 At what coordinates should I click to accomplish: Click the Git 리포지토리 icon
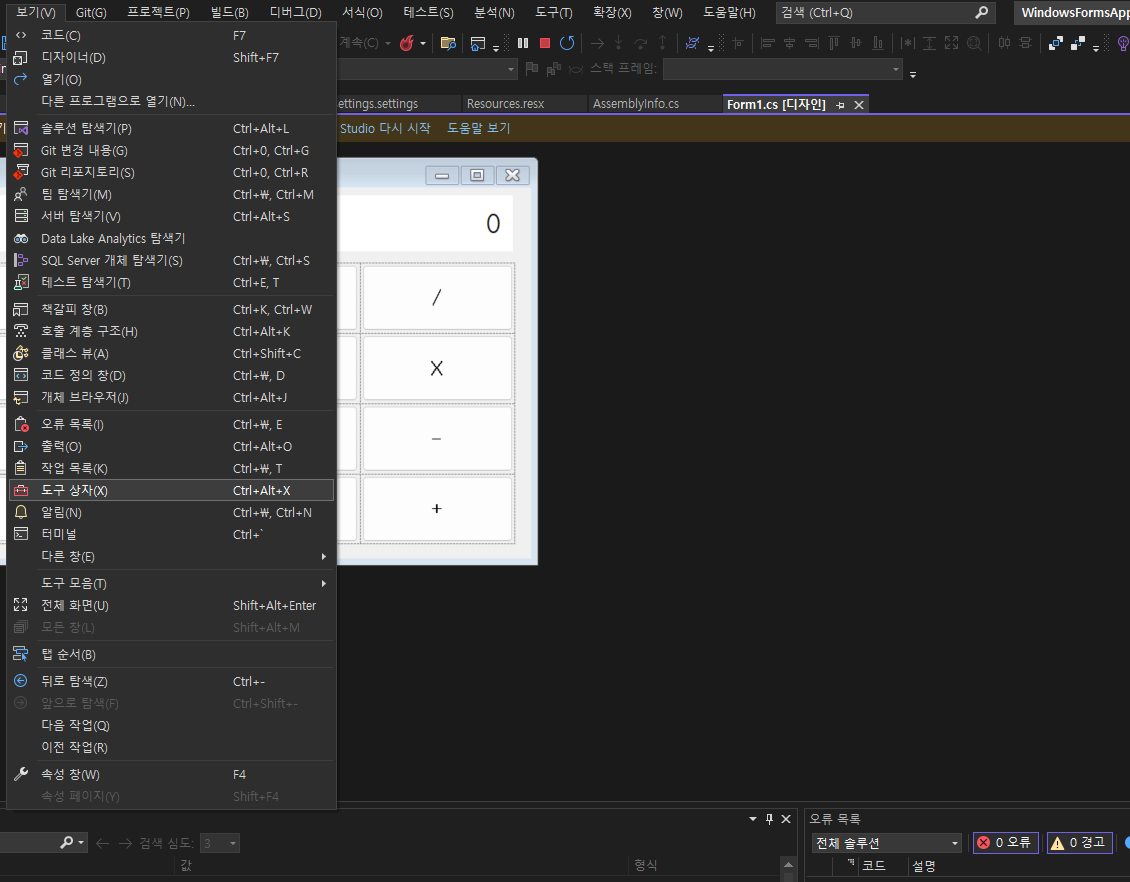21,172
